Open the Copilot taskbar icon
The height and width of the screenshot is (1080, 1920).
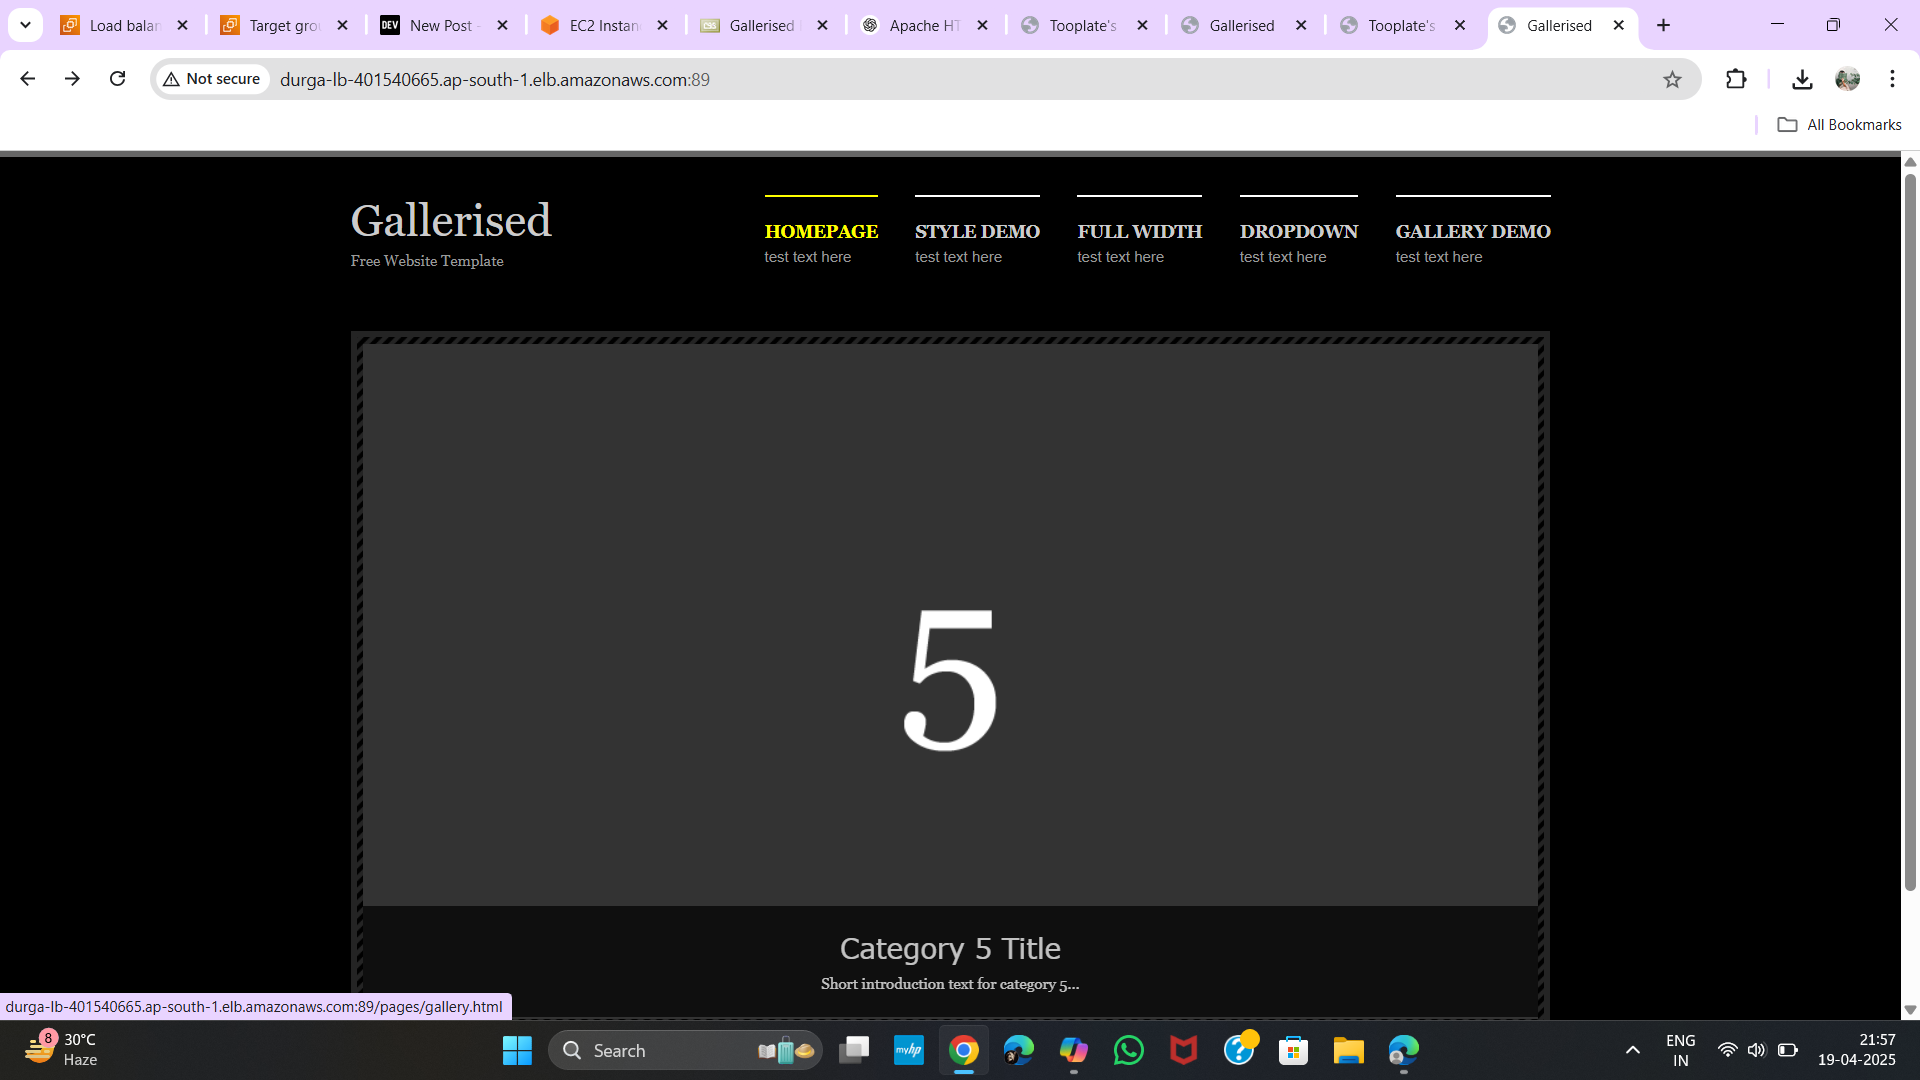point(1074,1050)
